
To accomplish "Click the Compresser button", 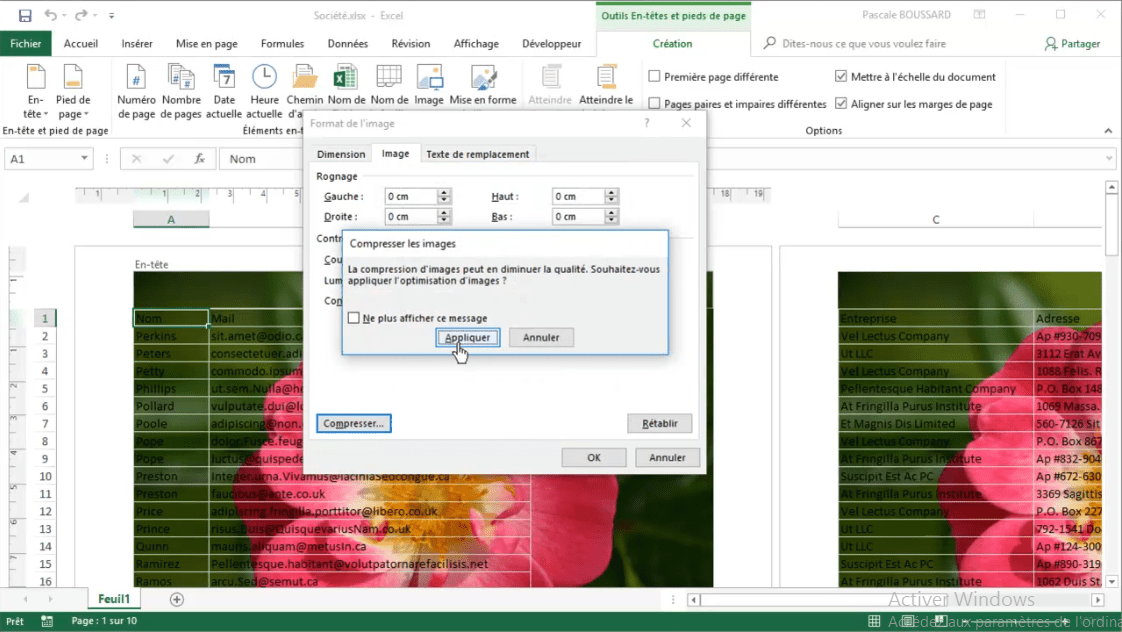I will [353, 423].
